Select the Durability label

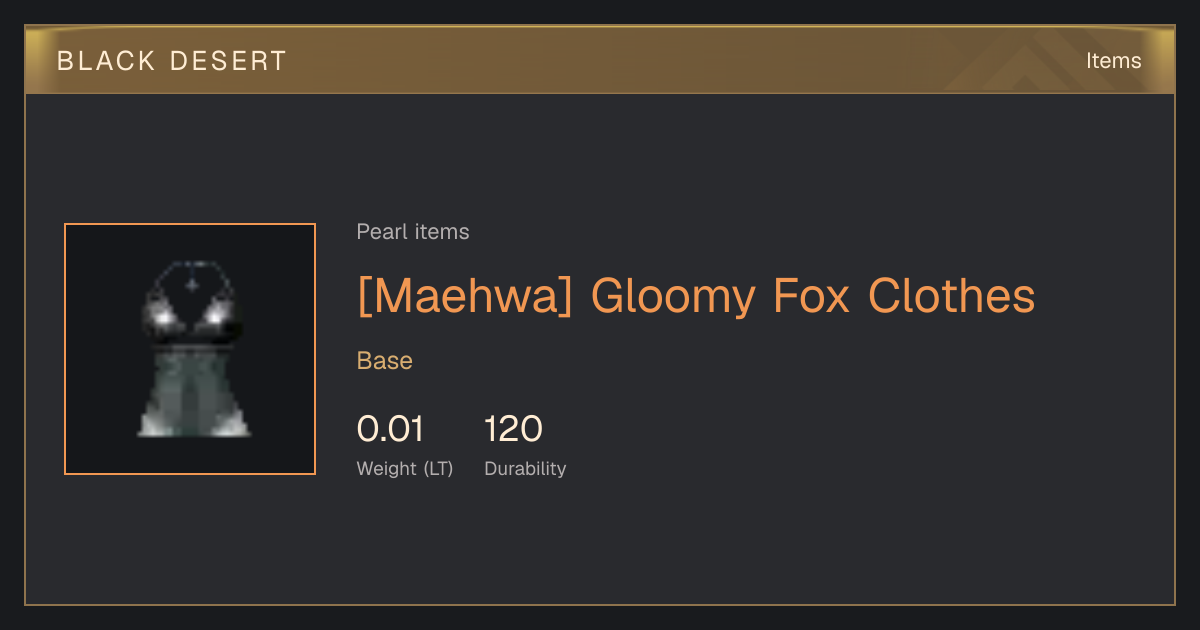[x=525, y=469]
